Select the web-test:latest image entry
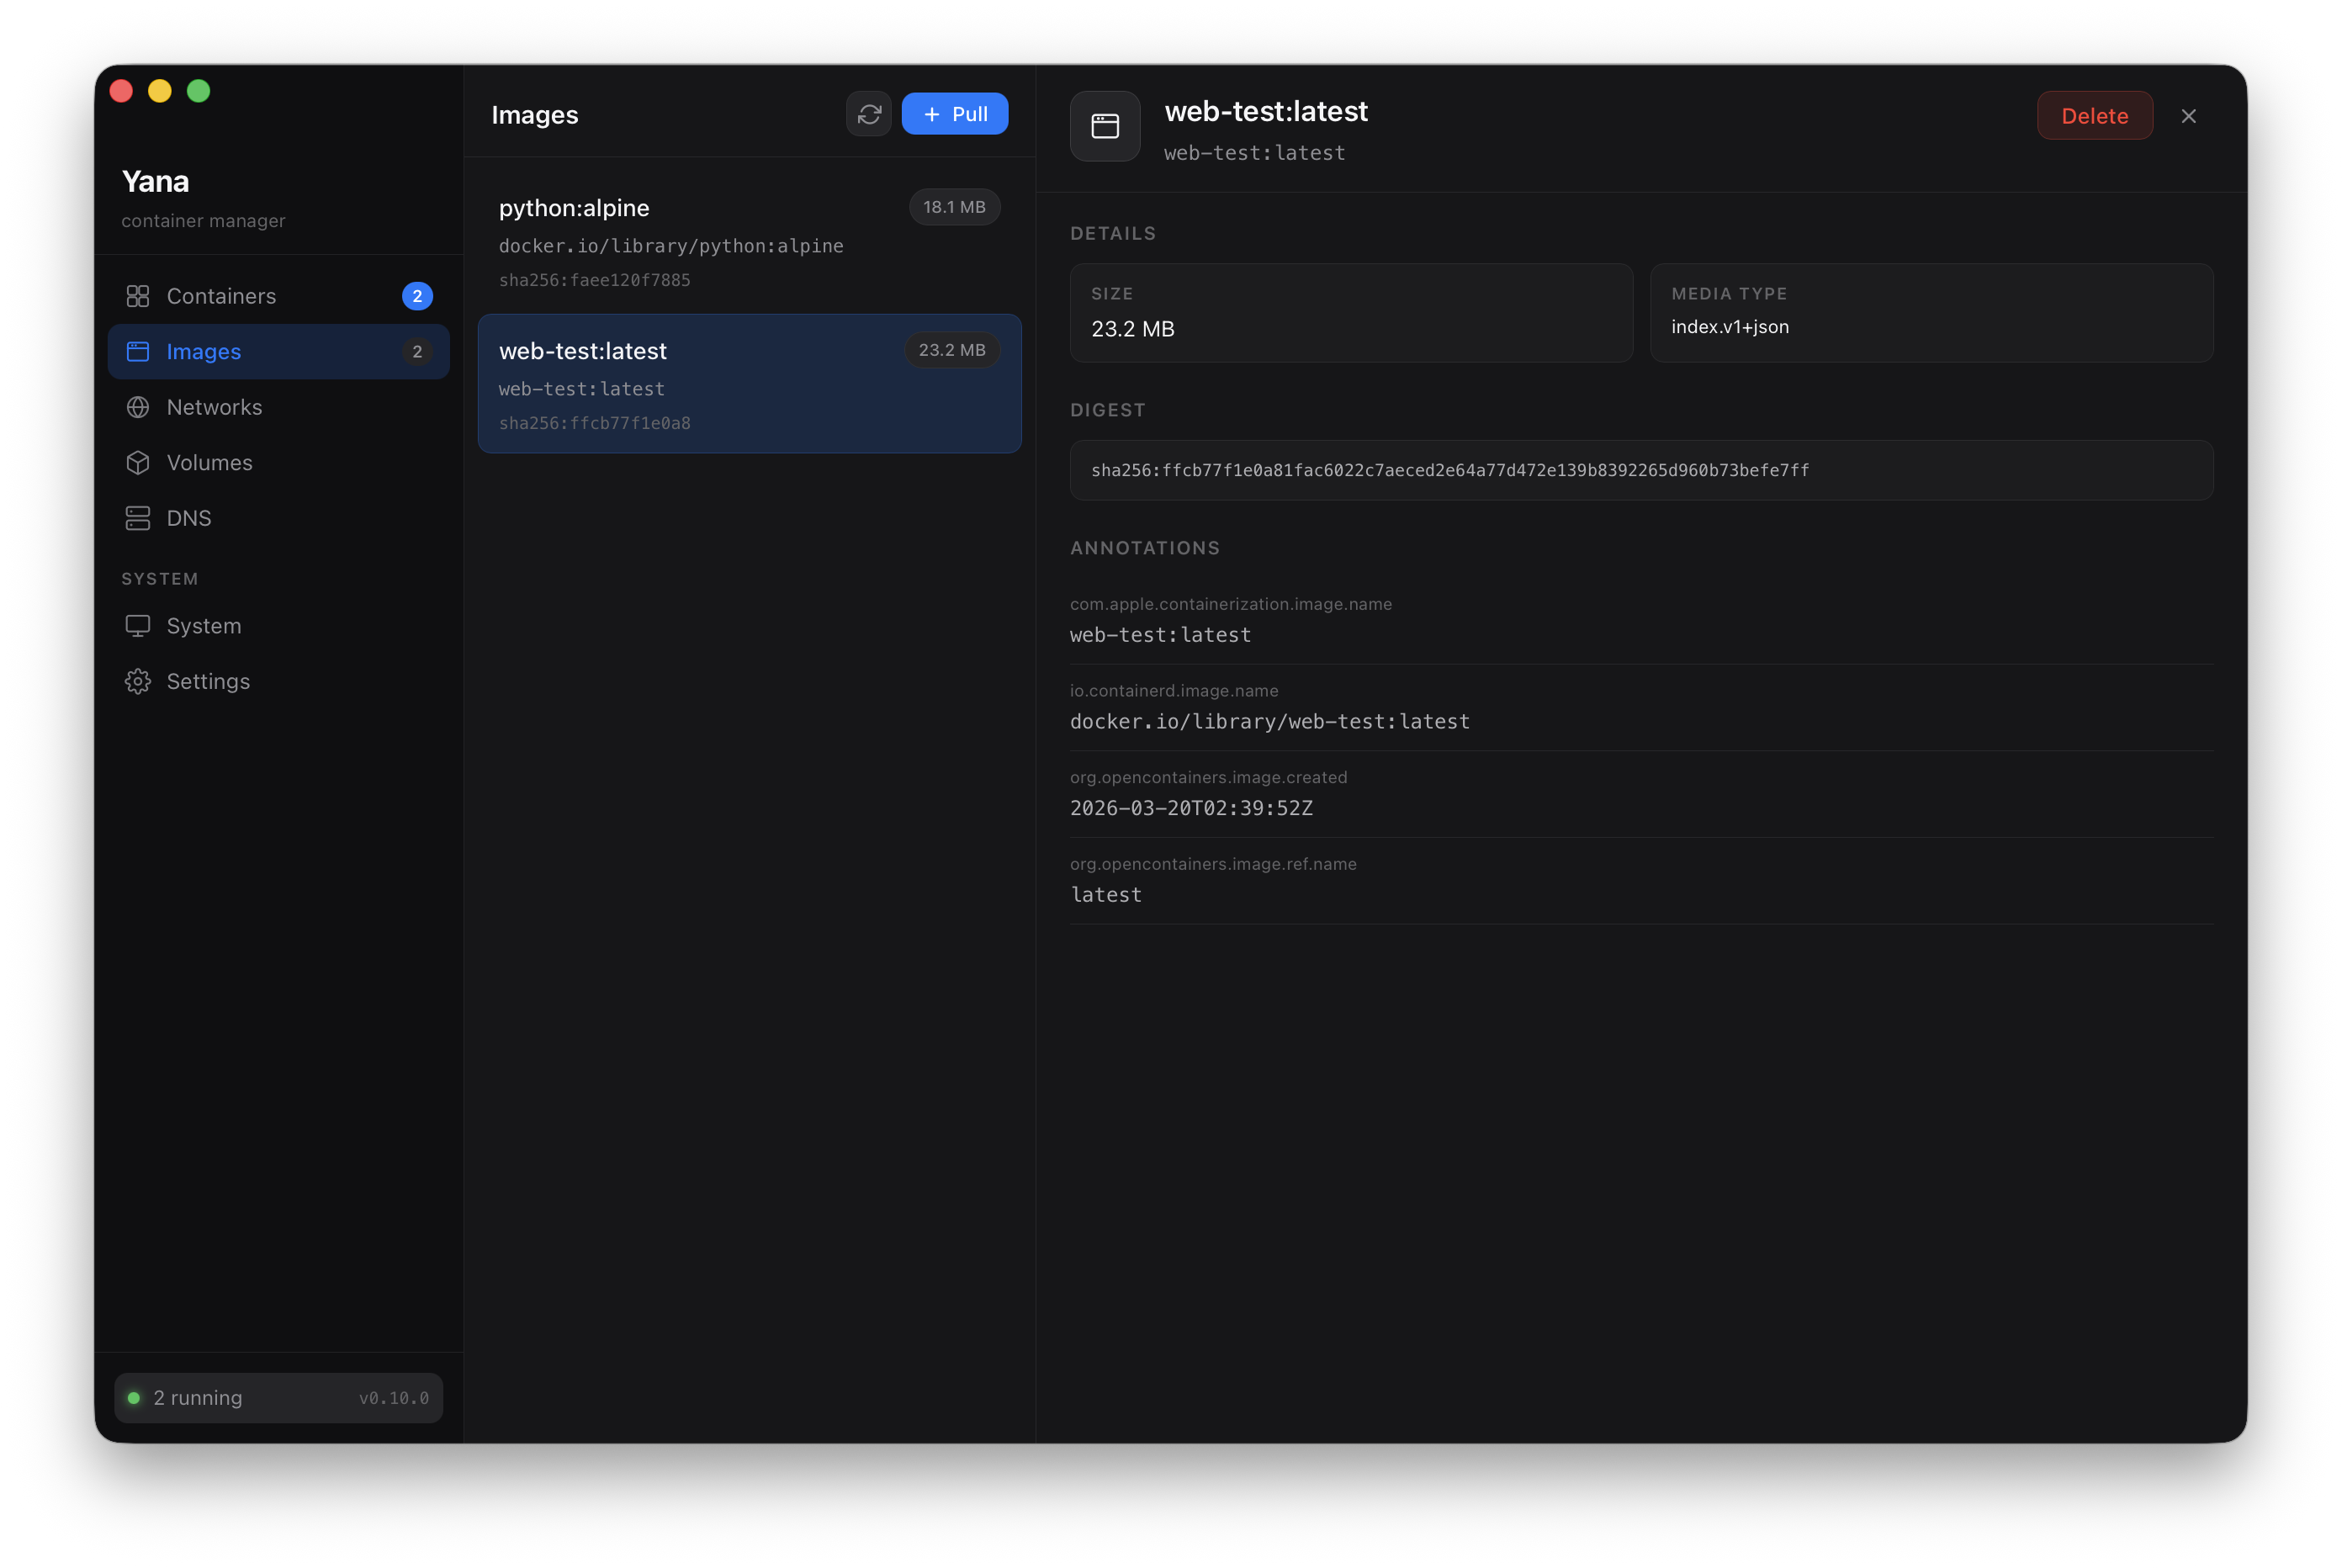 tap(749, 384)
